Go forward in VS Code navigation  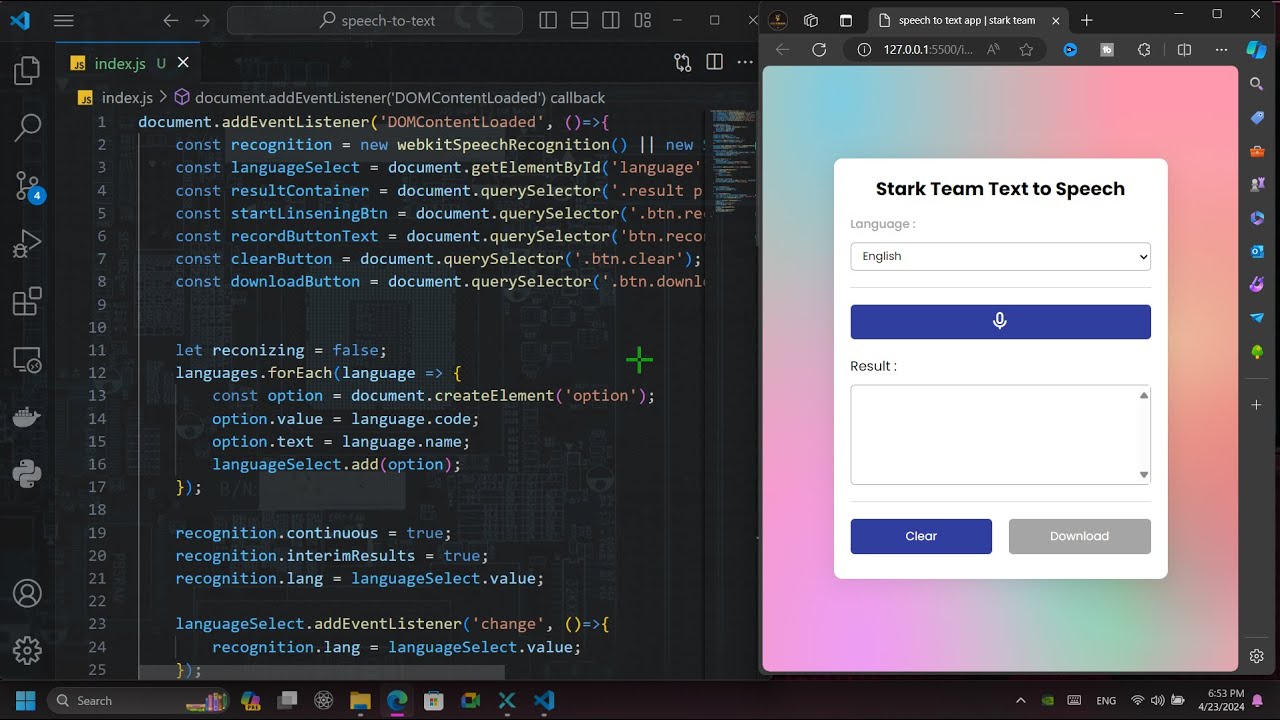pyautogui.click(x=203, y=20)
